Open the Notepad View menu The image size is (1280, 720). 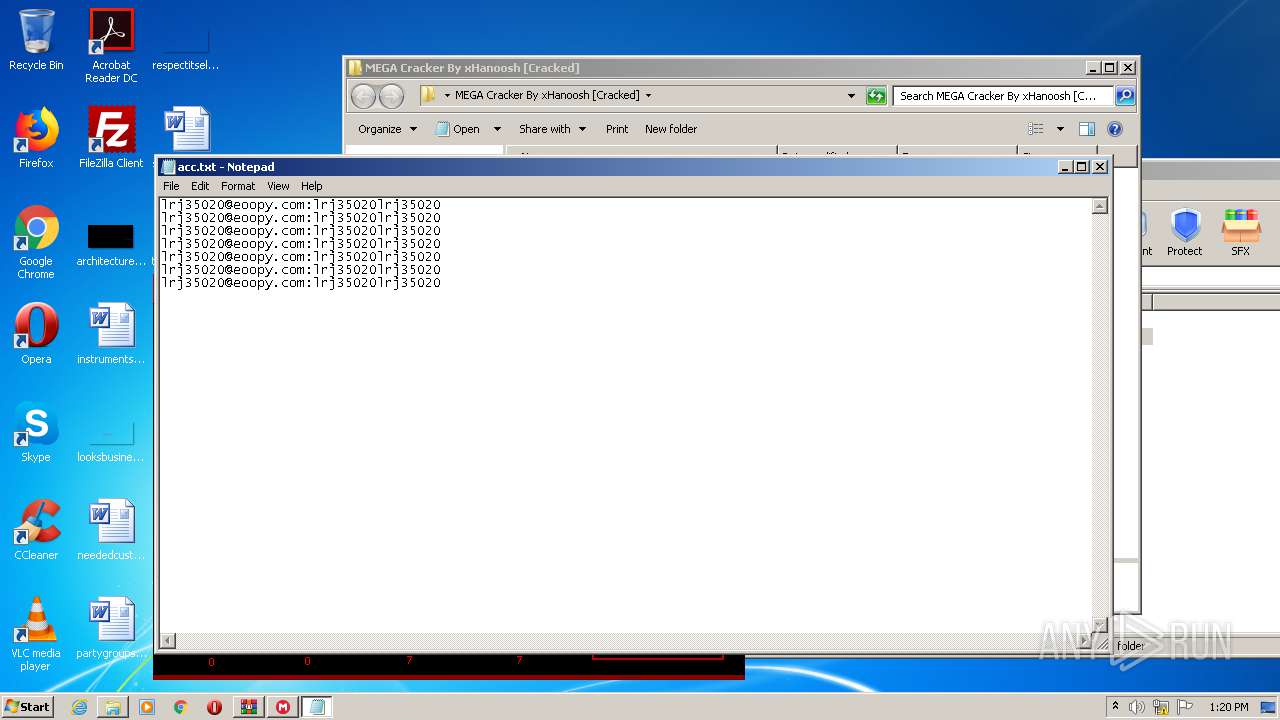click(278, 186)
